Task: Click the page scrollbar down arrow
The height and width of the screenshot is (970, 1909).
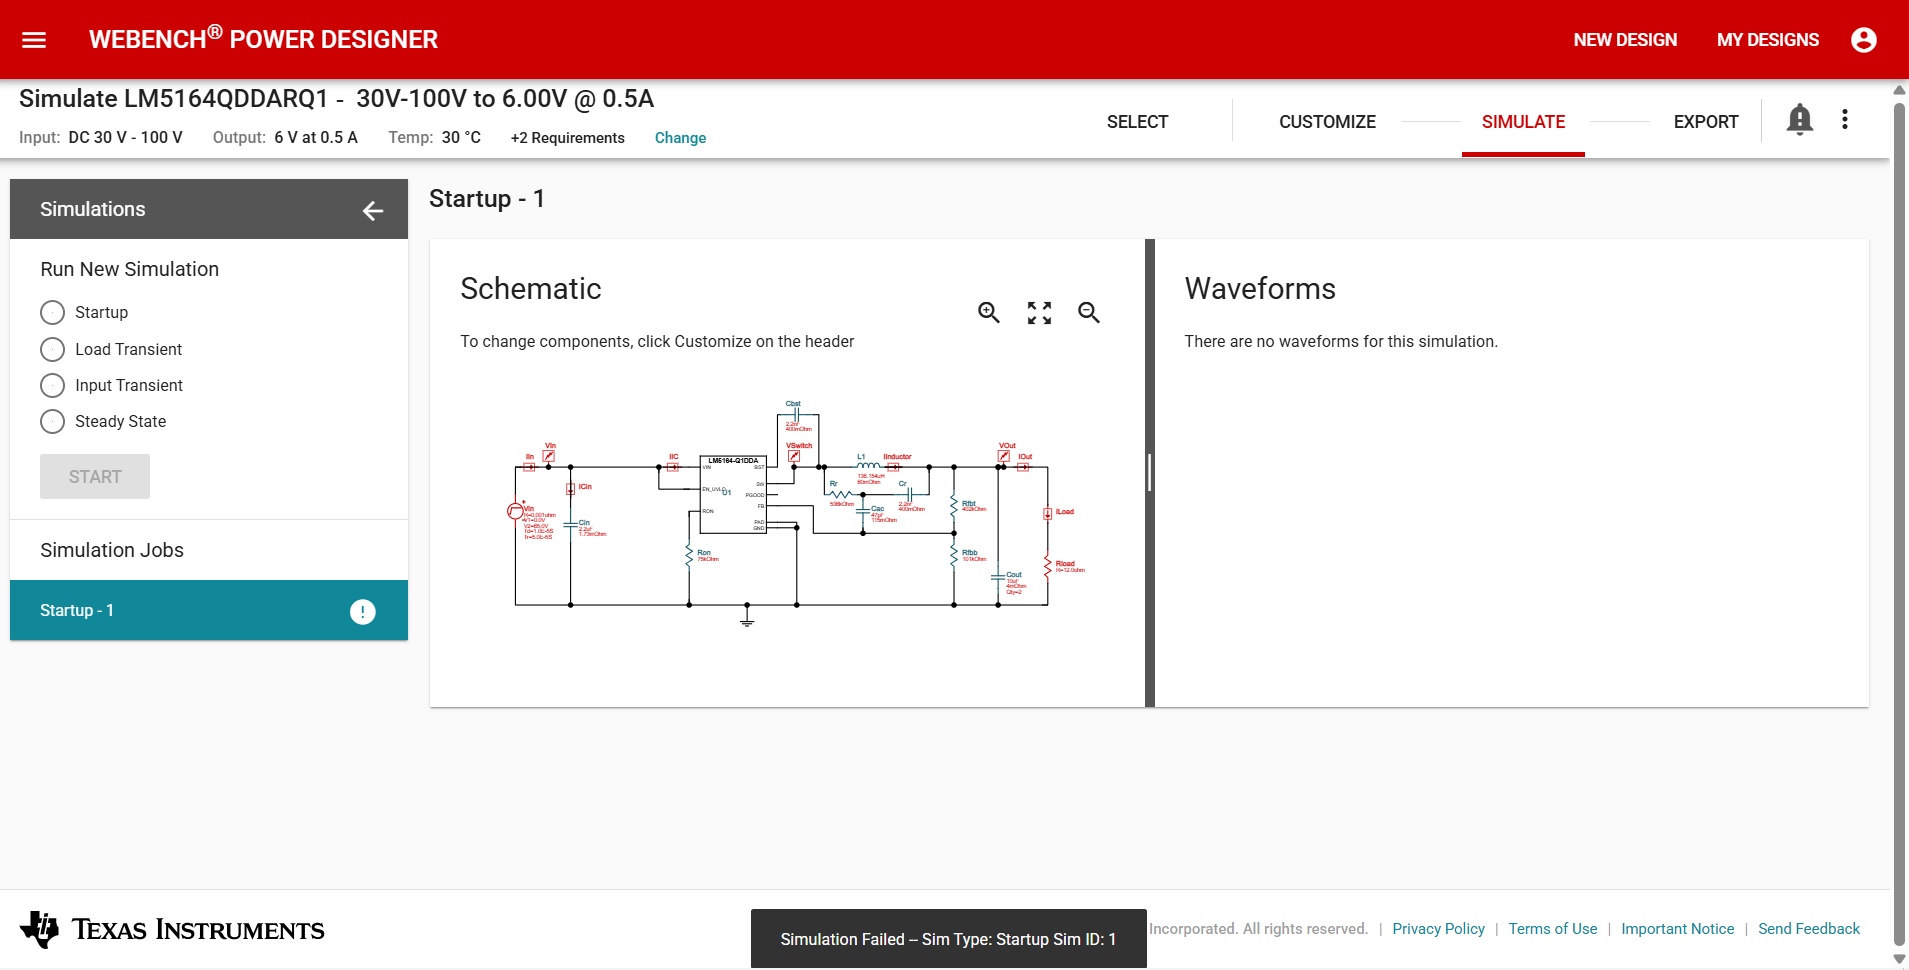Action: click(1899, 960)
